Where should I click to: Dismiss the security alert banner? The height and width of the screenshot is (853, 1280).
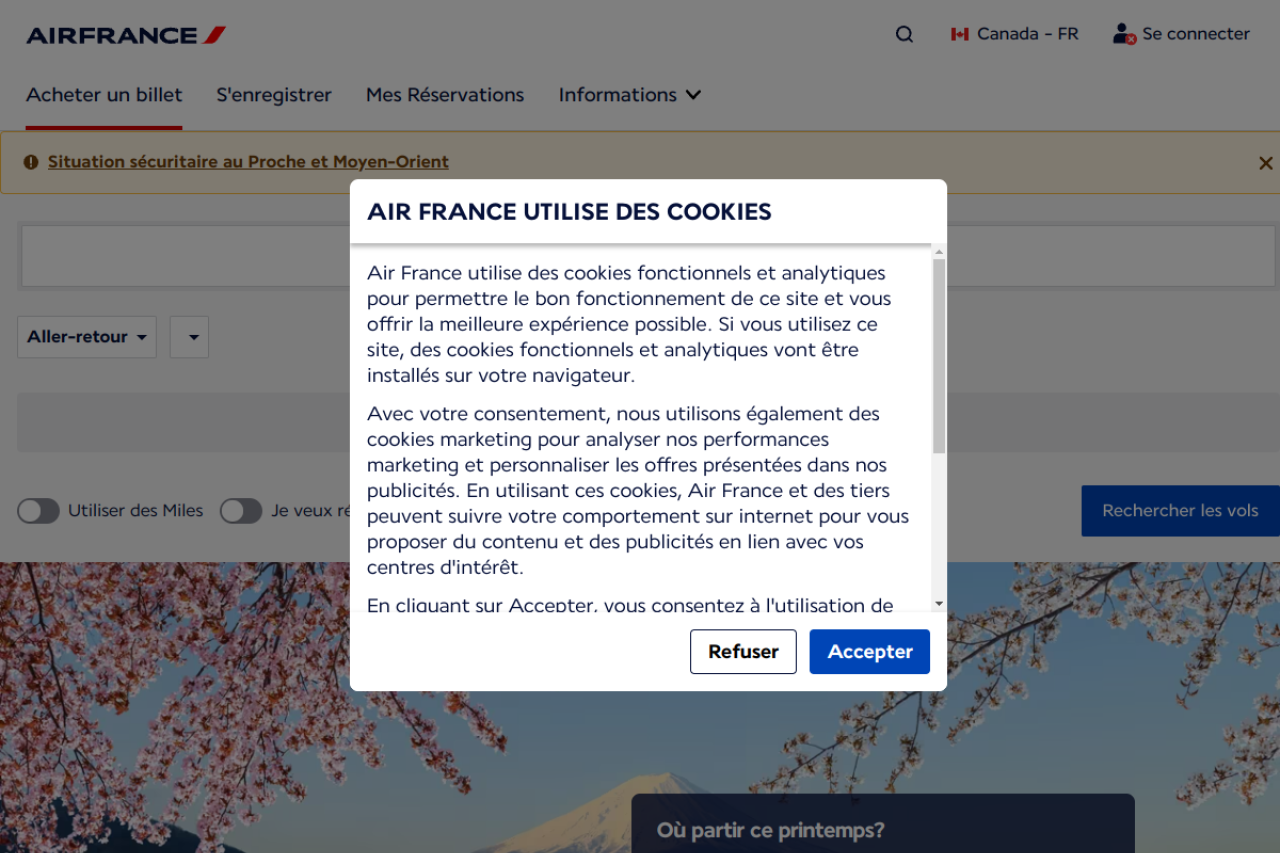pos(1265,163)
